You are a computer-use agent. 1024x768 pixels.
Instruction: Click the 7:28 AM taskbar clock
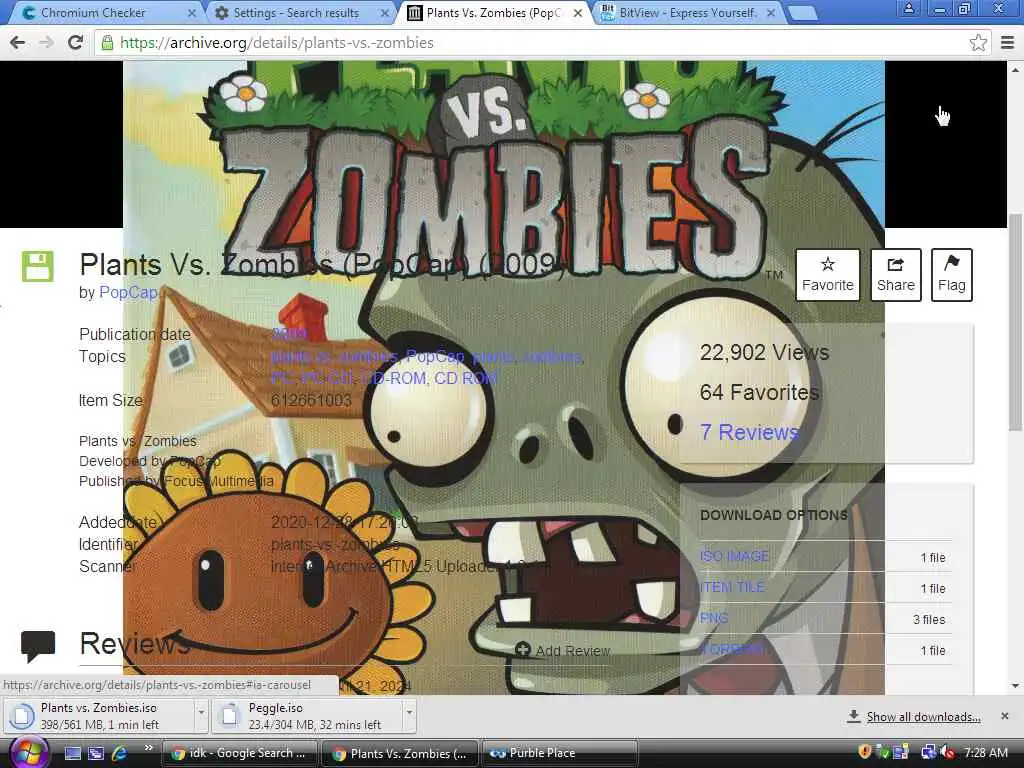point(985,753)
